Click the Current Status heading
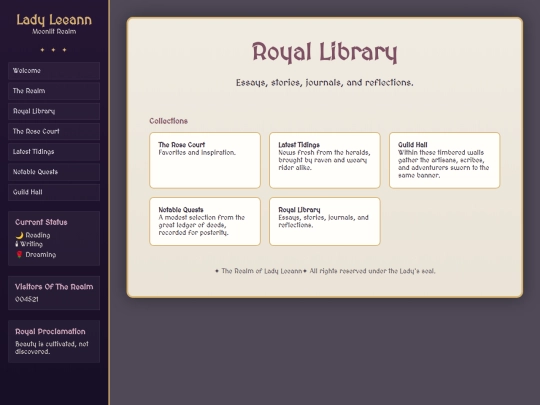The image size is (540, 405). (x=41, y=222)
